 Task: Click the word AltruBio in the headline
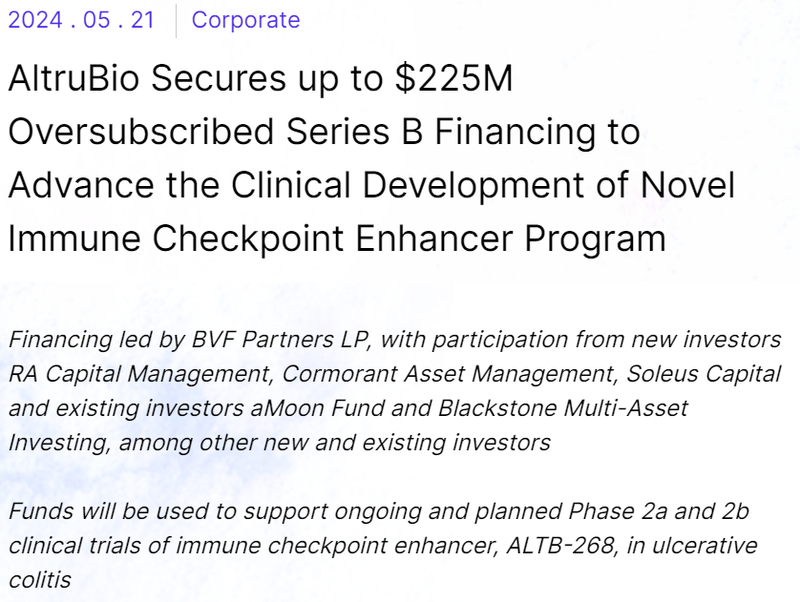pyautogui.click(x=75, y=79)
